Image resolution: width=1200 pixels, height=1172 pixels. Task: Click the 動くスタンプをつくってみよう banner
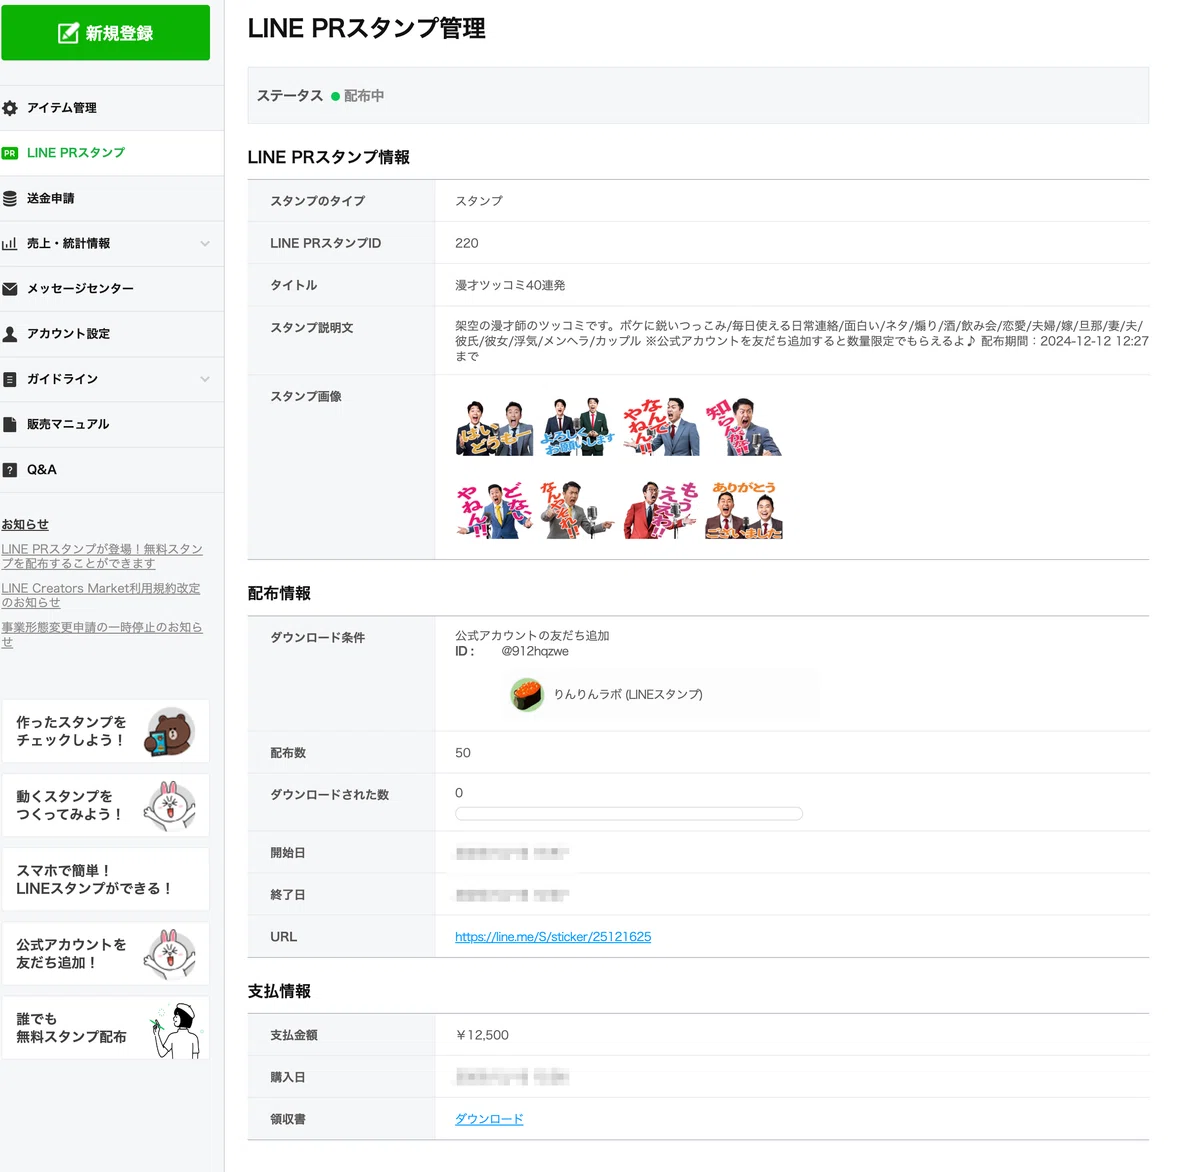(105, 805)
